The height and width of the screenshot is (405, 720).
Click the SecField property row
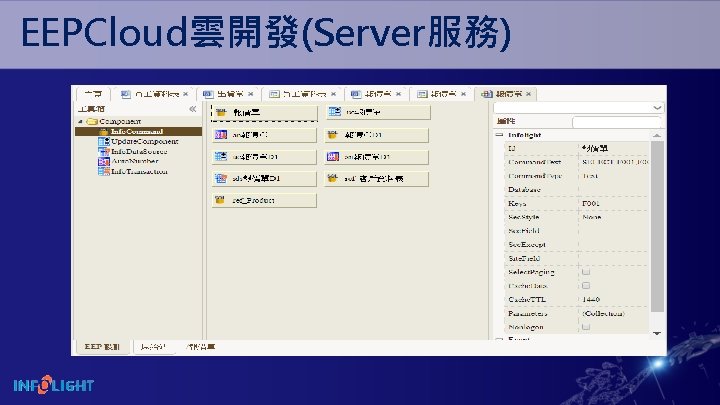(578, 231)
